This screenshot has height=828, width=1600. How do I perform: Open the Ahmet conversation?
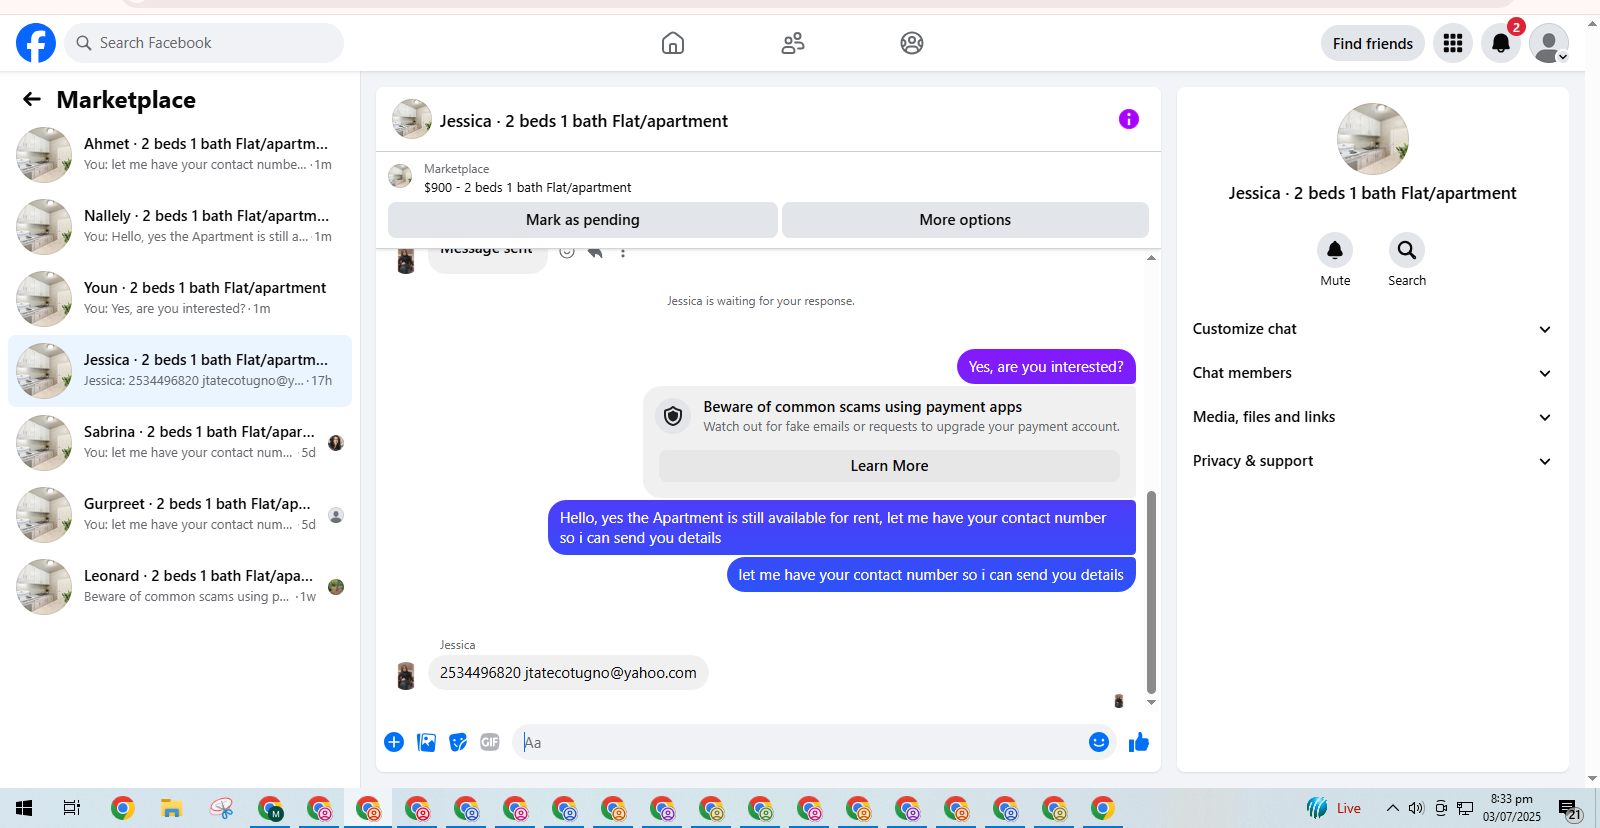point(180,155)
